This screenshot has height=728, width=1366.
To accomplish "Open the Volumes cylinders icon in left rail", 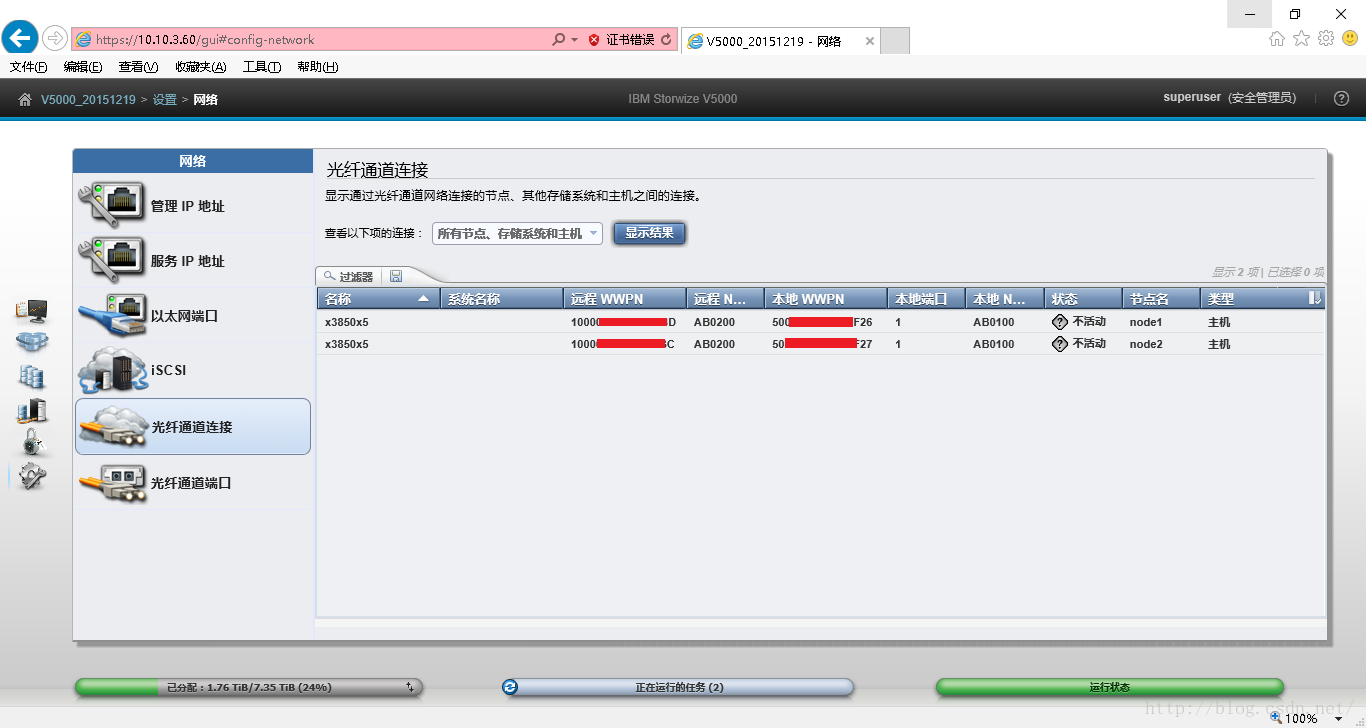I will pyautogui.click(x=31, y=376).
